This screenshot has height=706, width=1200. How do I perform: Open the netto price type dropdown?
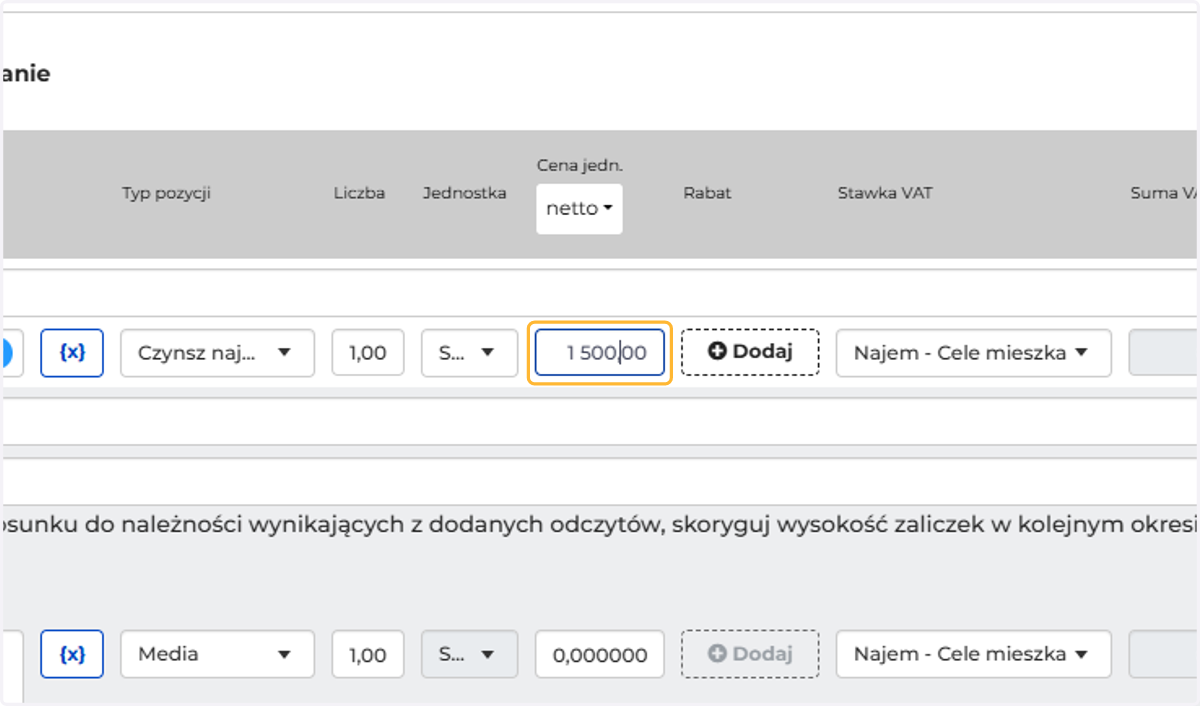coord(579,209)
